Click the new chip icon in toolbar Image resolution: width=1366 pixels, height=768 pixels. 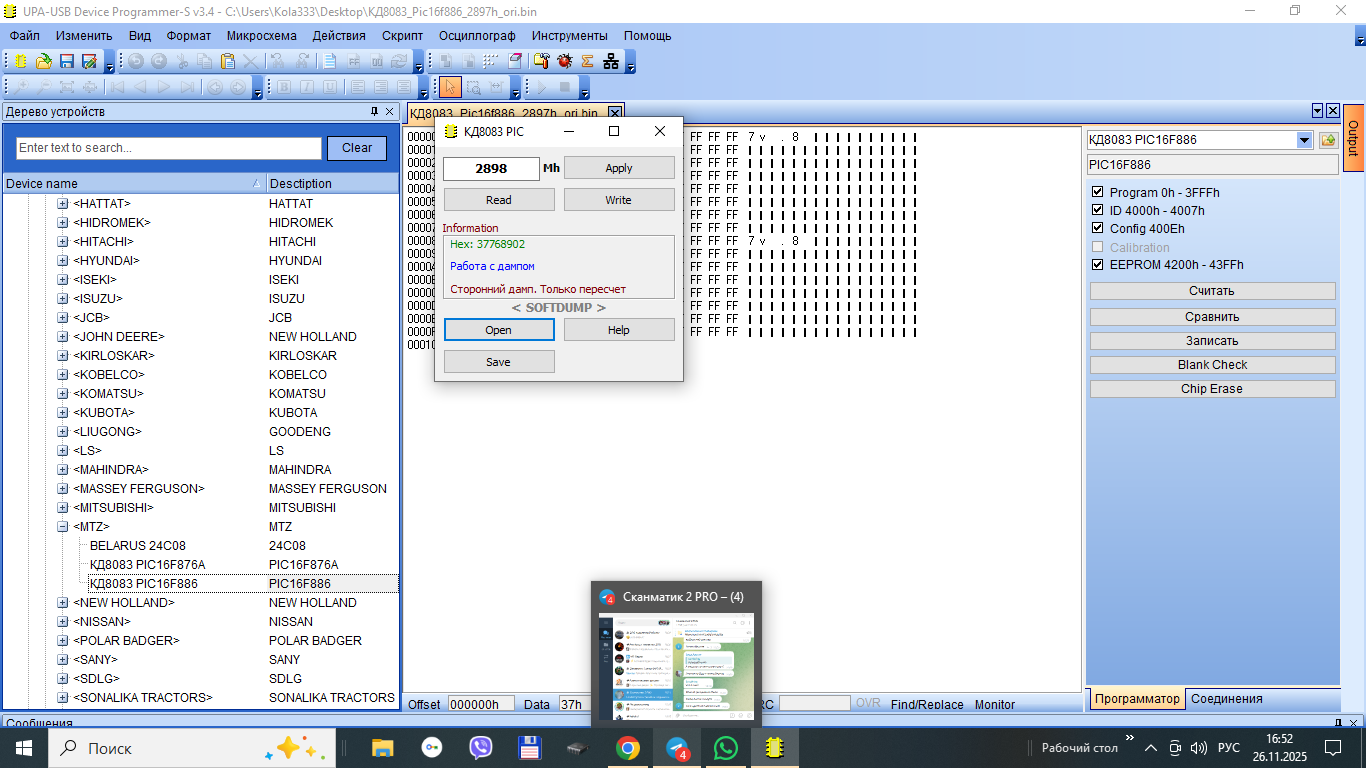click(20, 61)
